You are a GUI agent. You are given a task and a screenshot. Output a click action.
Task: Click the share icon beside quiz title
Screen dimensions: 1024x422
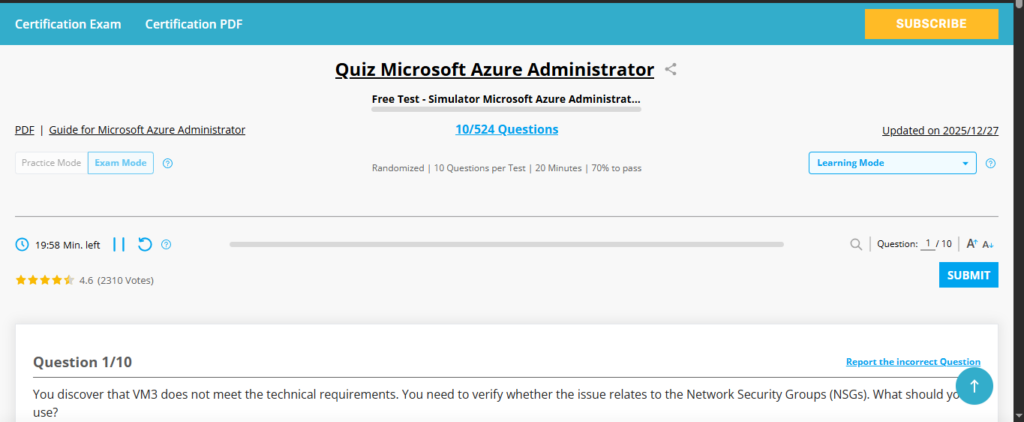click(672, 70)
